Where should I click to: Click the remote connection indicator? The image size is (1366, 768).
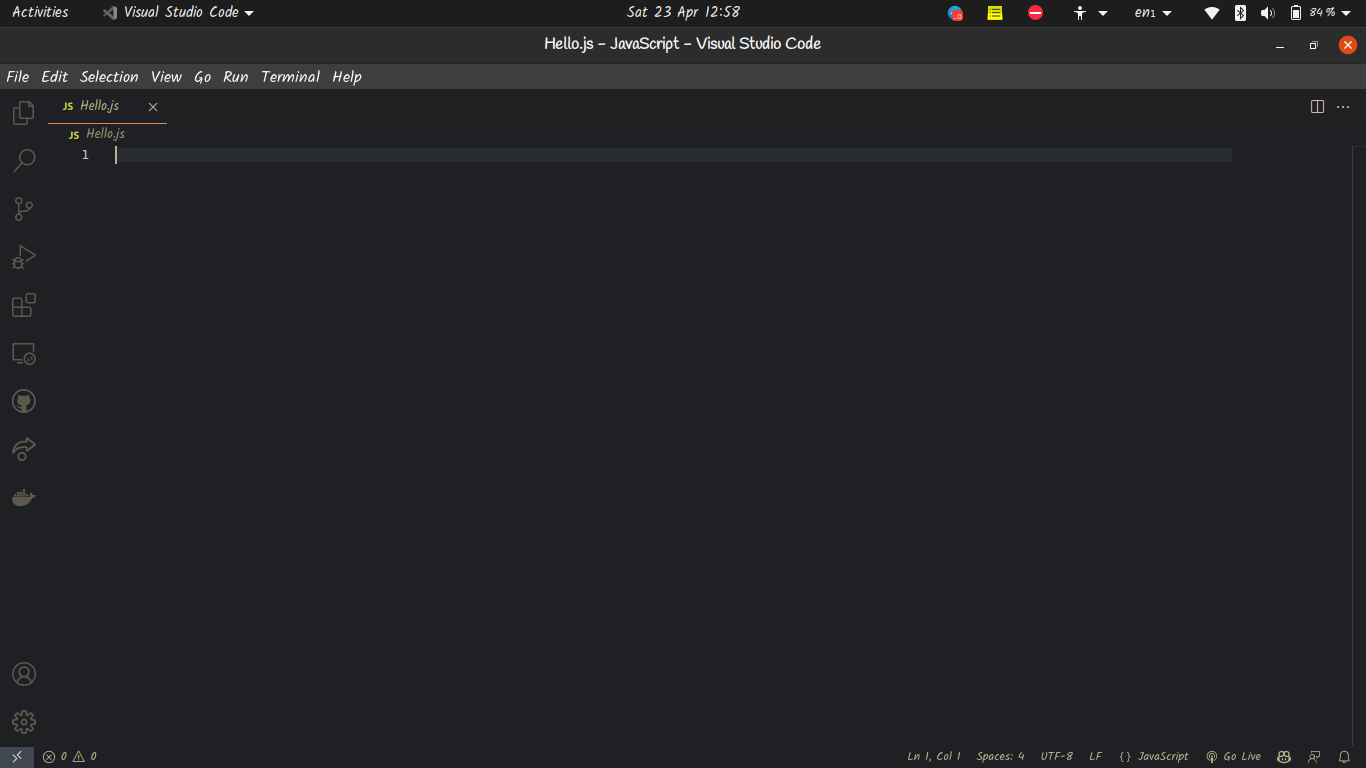point(15,756)
